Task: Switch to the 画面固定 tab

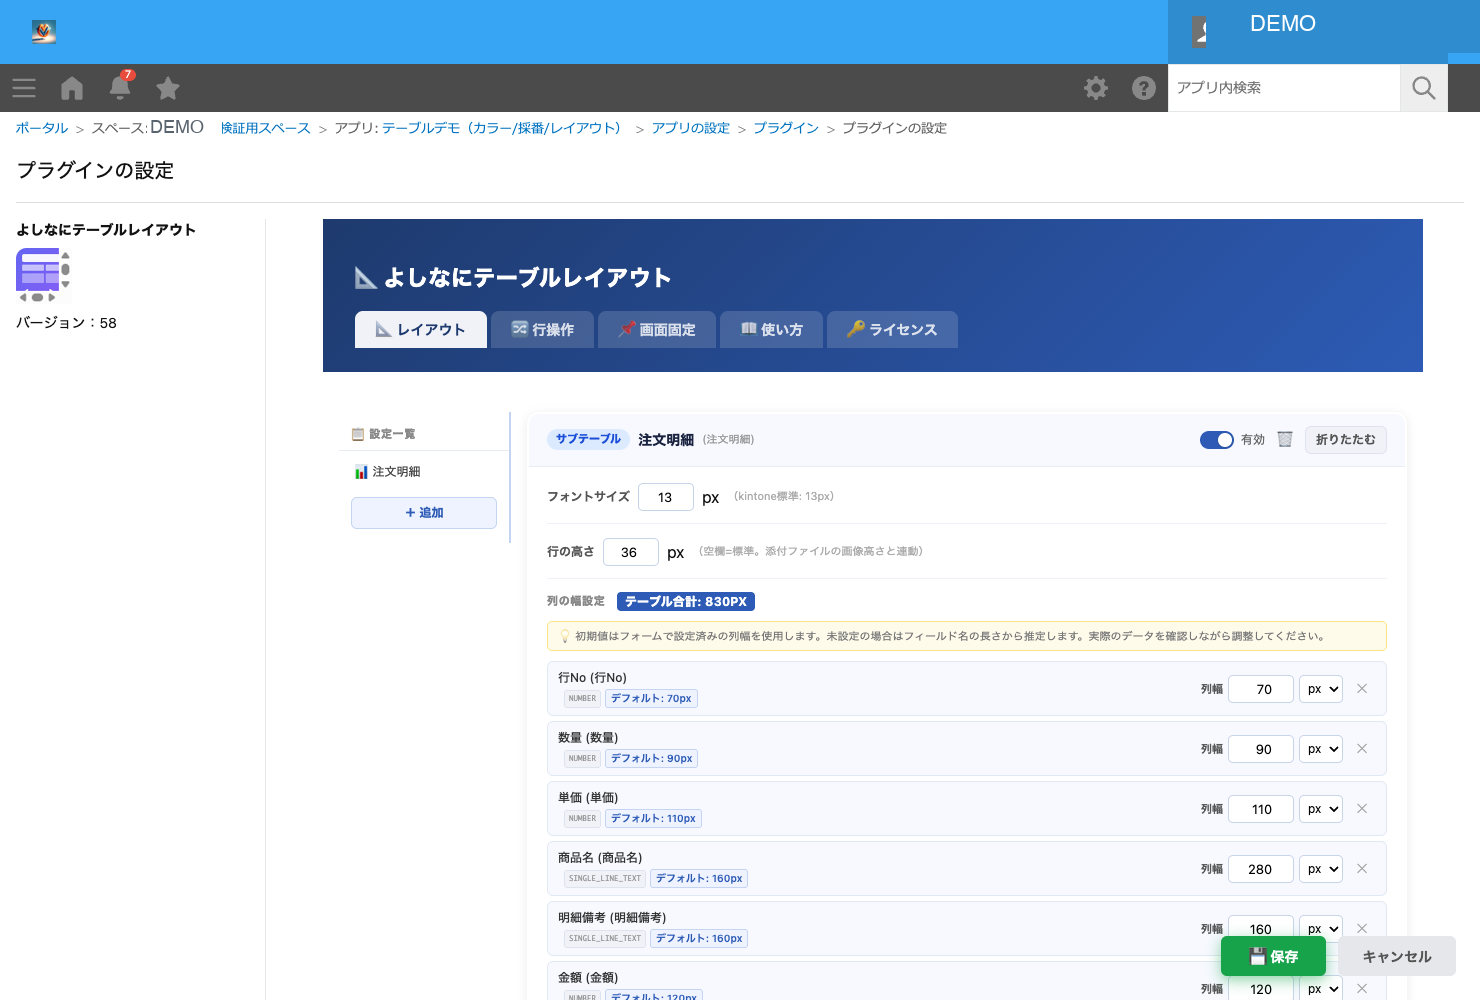Action: pos(657,330)
